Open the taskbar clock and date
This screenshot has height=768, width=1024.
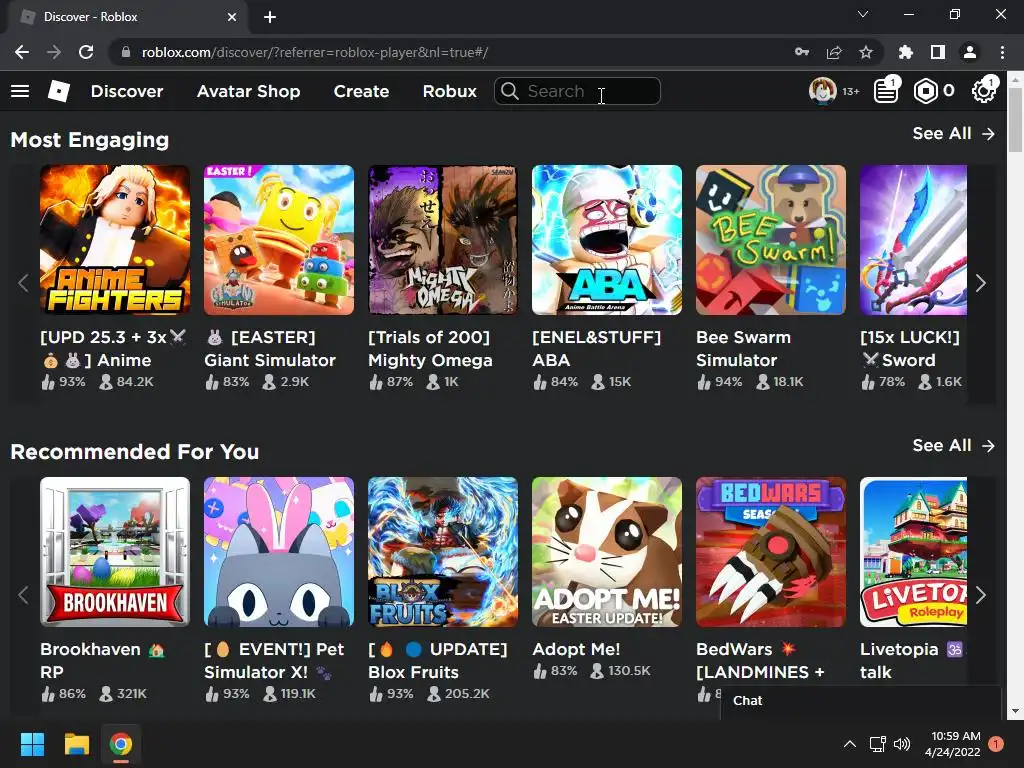pyautogui.click(x=953, y=744)
